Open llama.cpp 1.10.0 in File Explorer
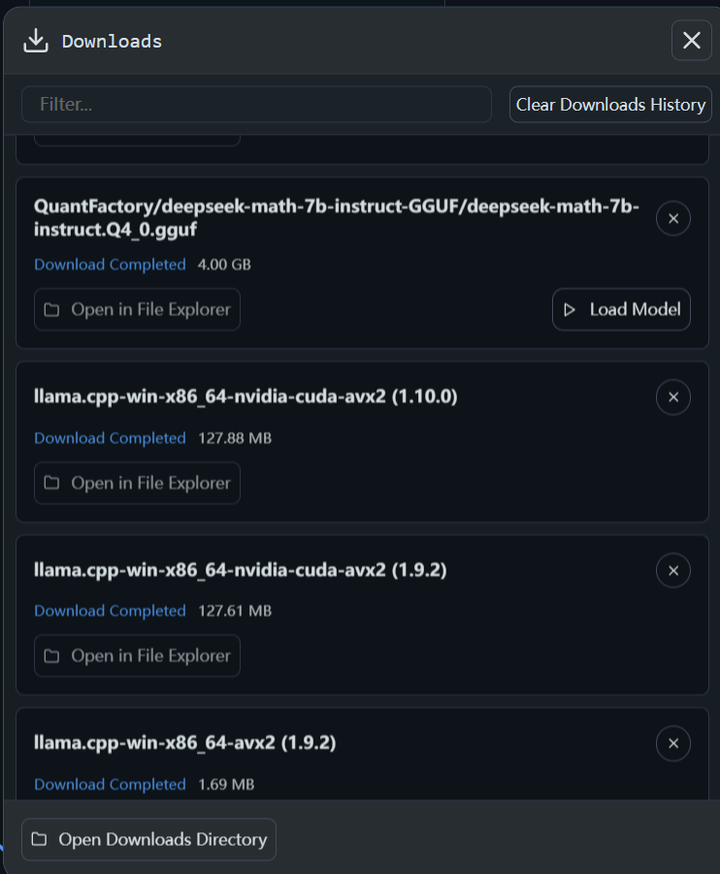 tap(137, 483)
